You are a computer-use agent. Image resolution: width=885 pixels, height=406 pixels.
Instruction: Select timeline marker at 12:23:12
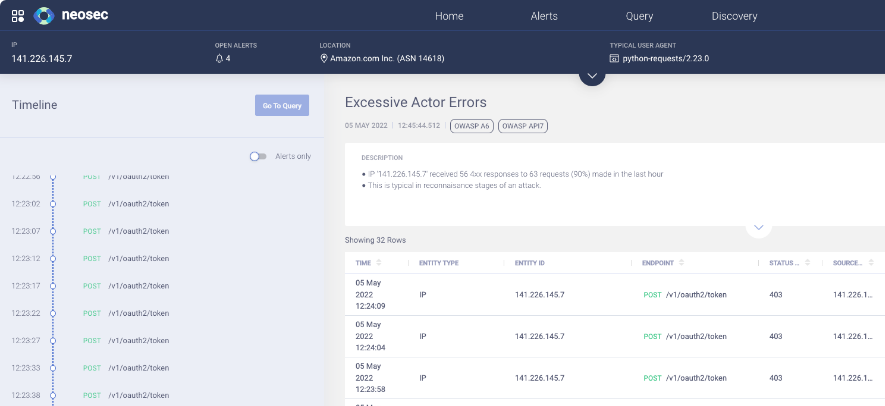click(x=53, y=259)
